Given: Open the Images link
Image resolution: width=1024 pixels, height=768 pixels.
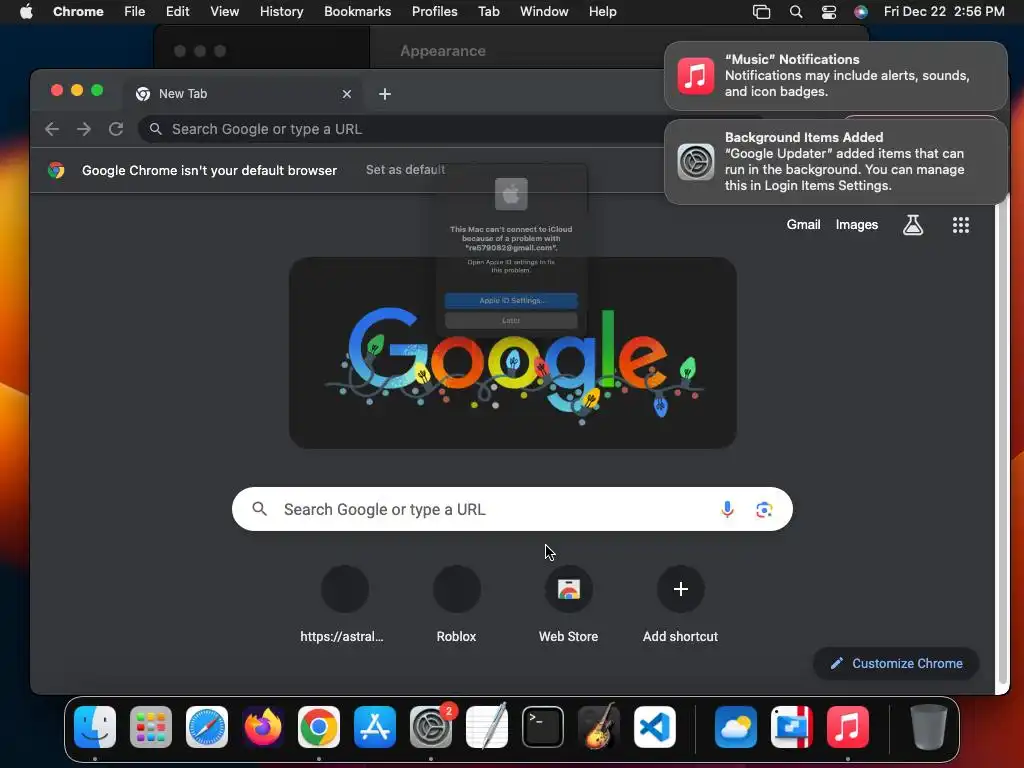Looking at the screenshot, I should pyautogui.click(x=857, y=225).
